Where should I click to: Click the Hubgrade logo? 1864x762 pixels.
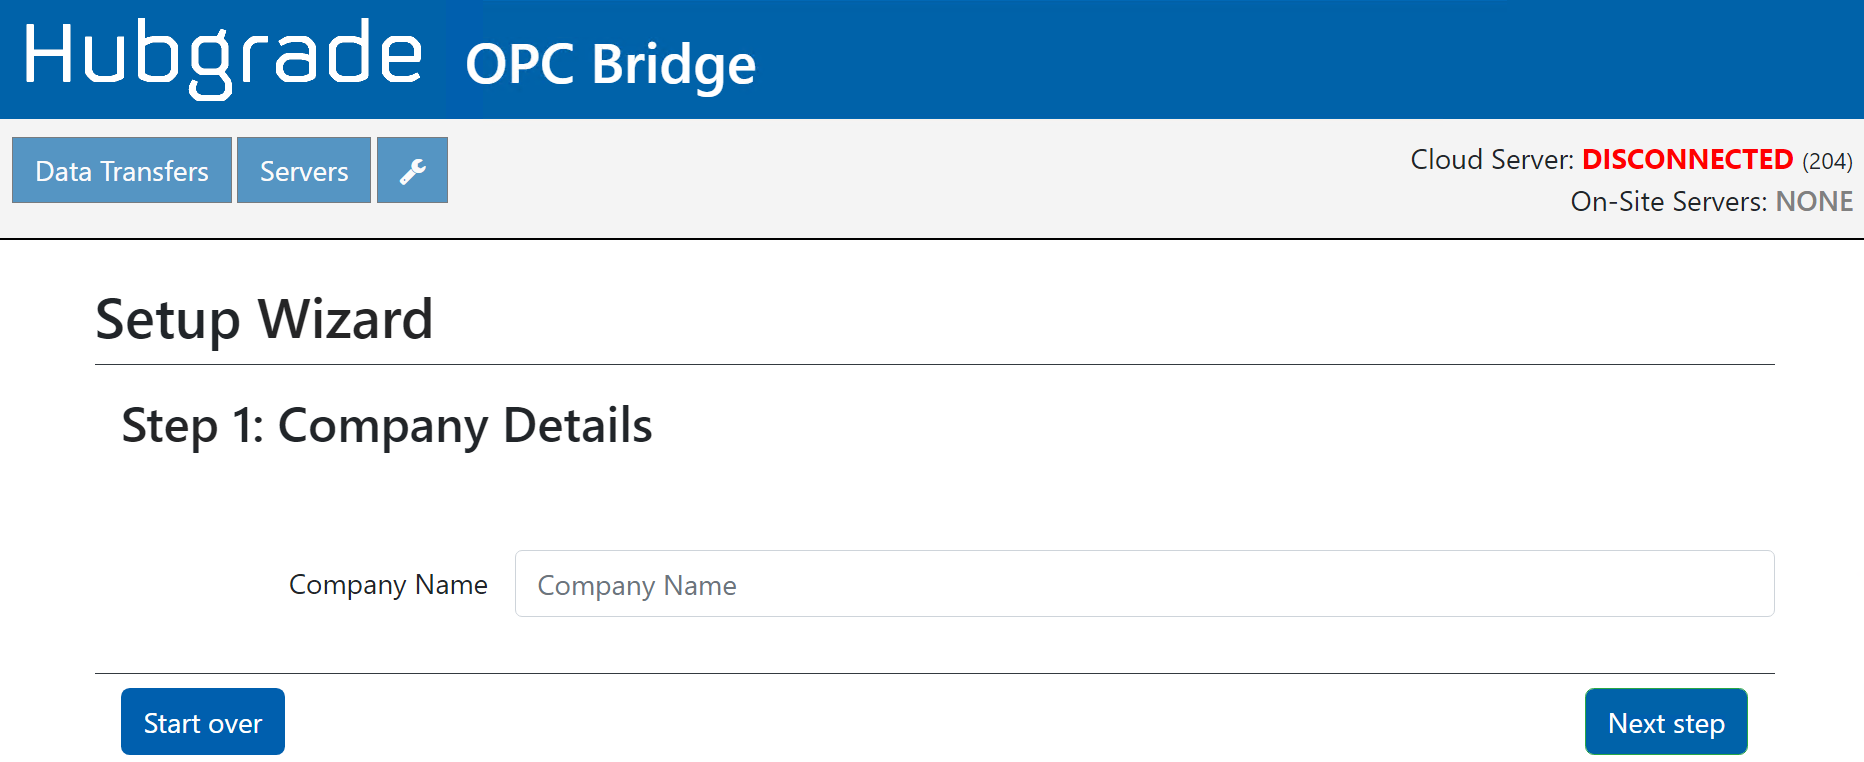coord(222,57)
